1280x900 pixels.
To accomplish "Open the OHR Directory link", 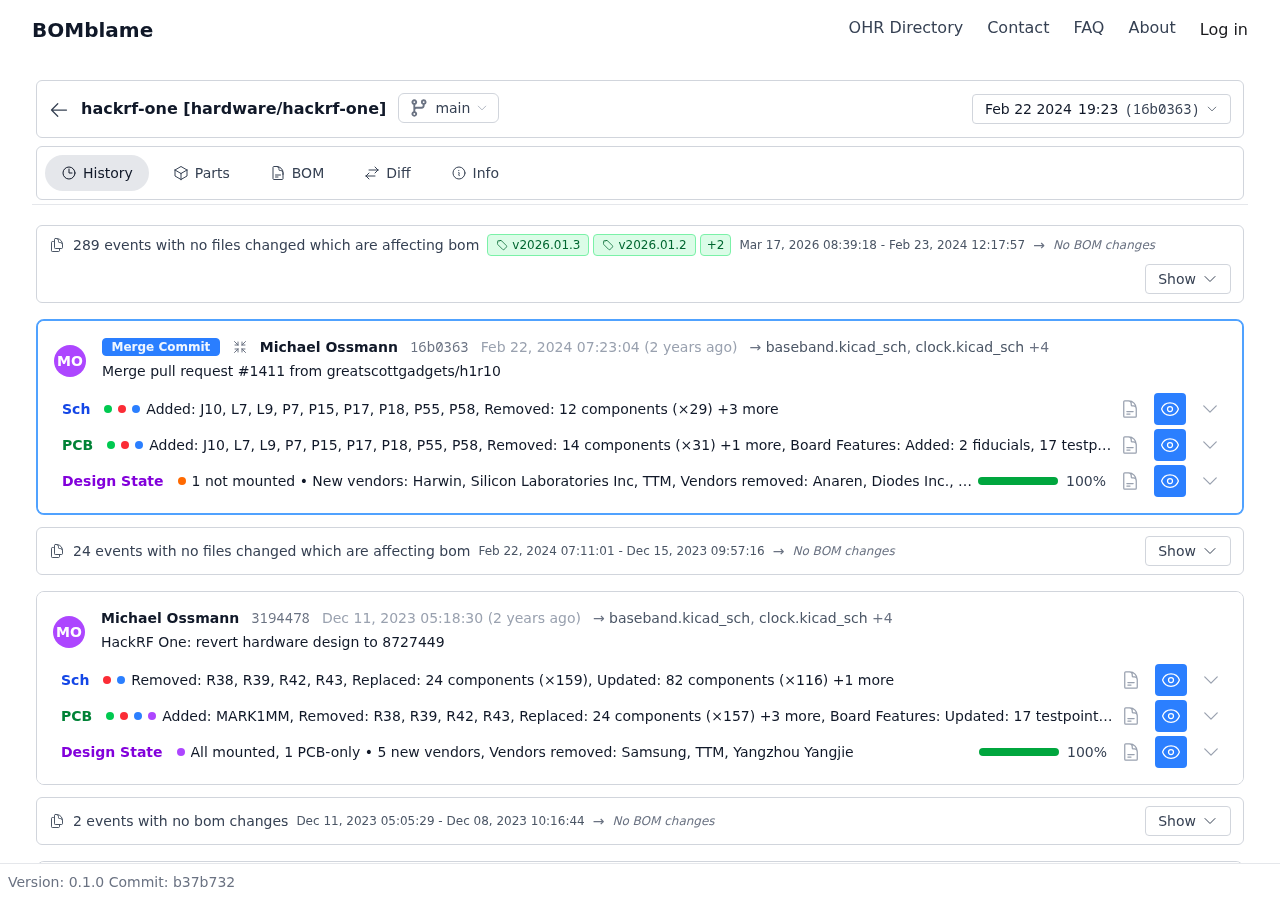I will [905, 28].
